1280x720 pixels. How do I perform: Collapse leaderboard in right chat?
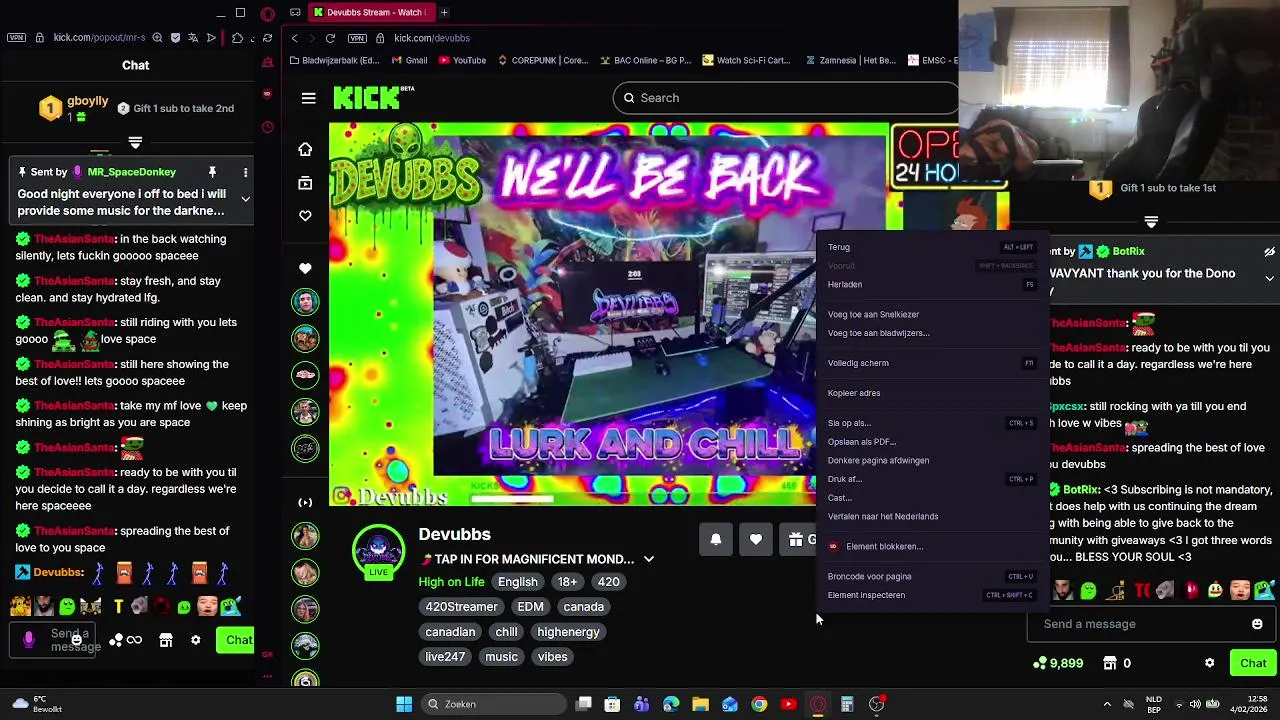tap(1151, 222)
